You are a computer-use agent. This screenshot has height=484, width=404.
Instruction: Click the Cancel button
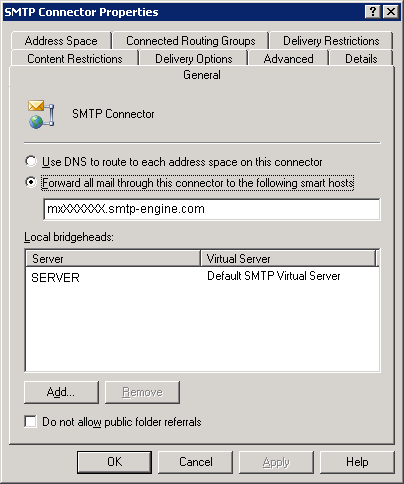point(195,462)
